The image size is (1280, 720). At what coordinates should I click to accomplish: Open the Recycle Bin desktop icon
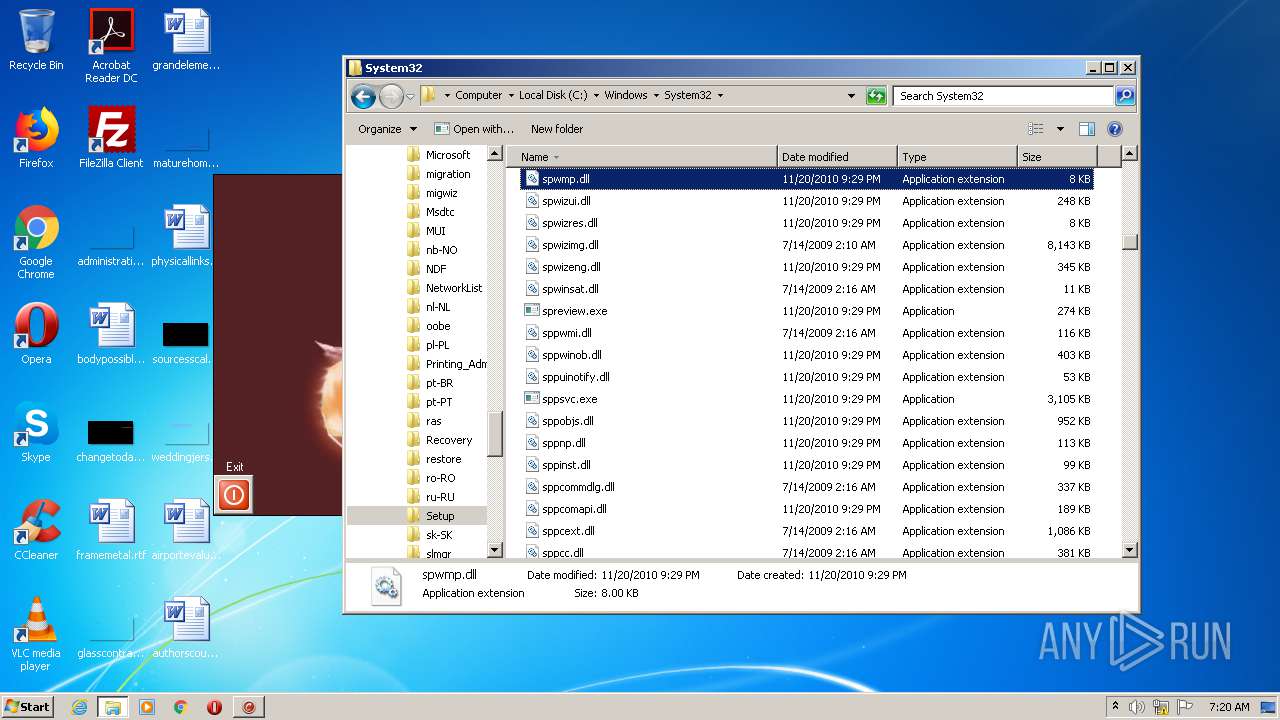pyautogui.click(x=36, y=40)
